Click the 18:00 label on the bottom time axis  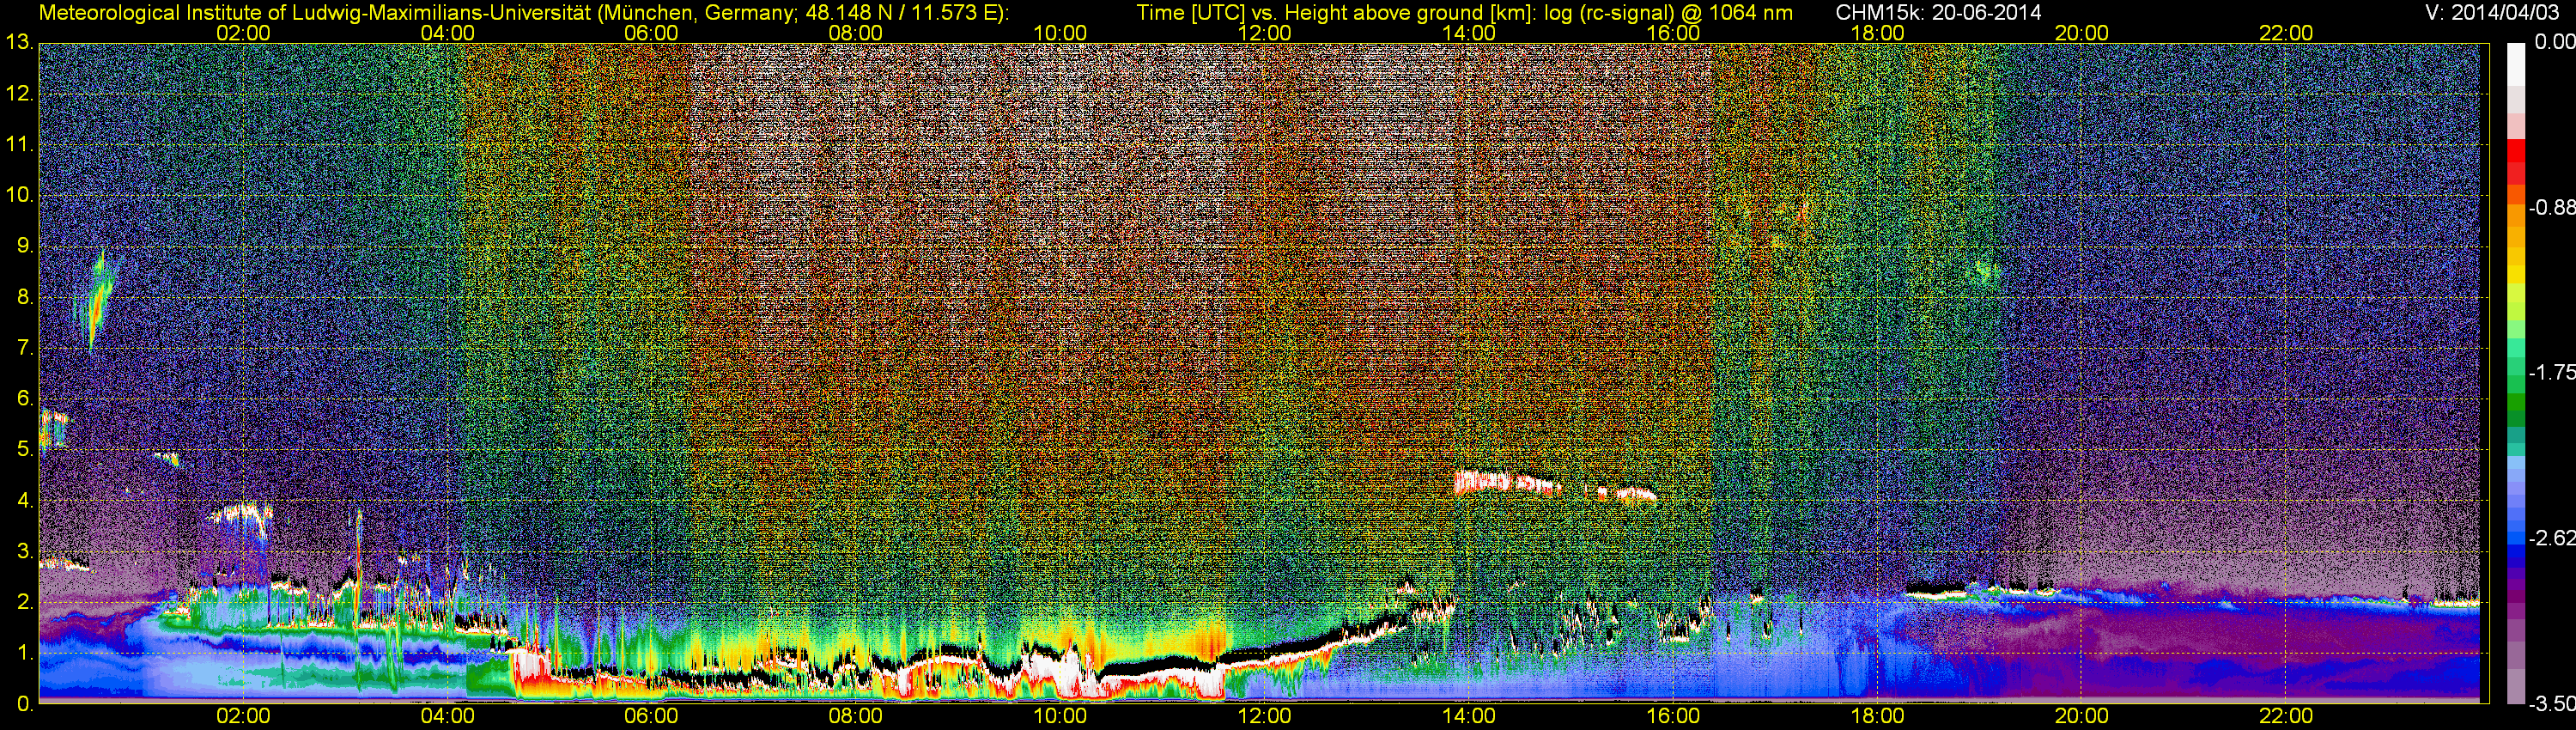click(x=1877, y=716)
